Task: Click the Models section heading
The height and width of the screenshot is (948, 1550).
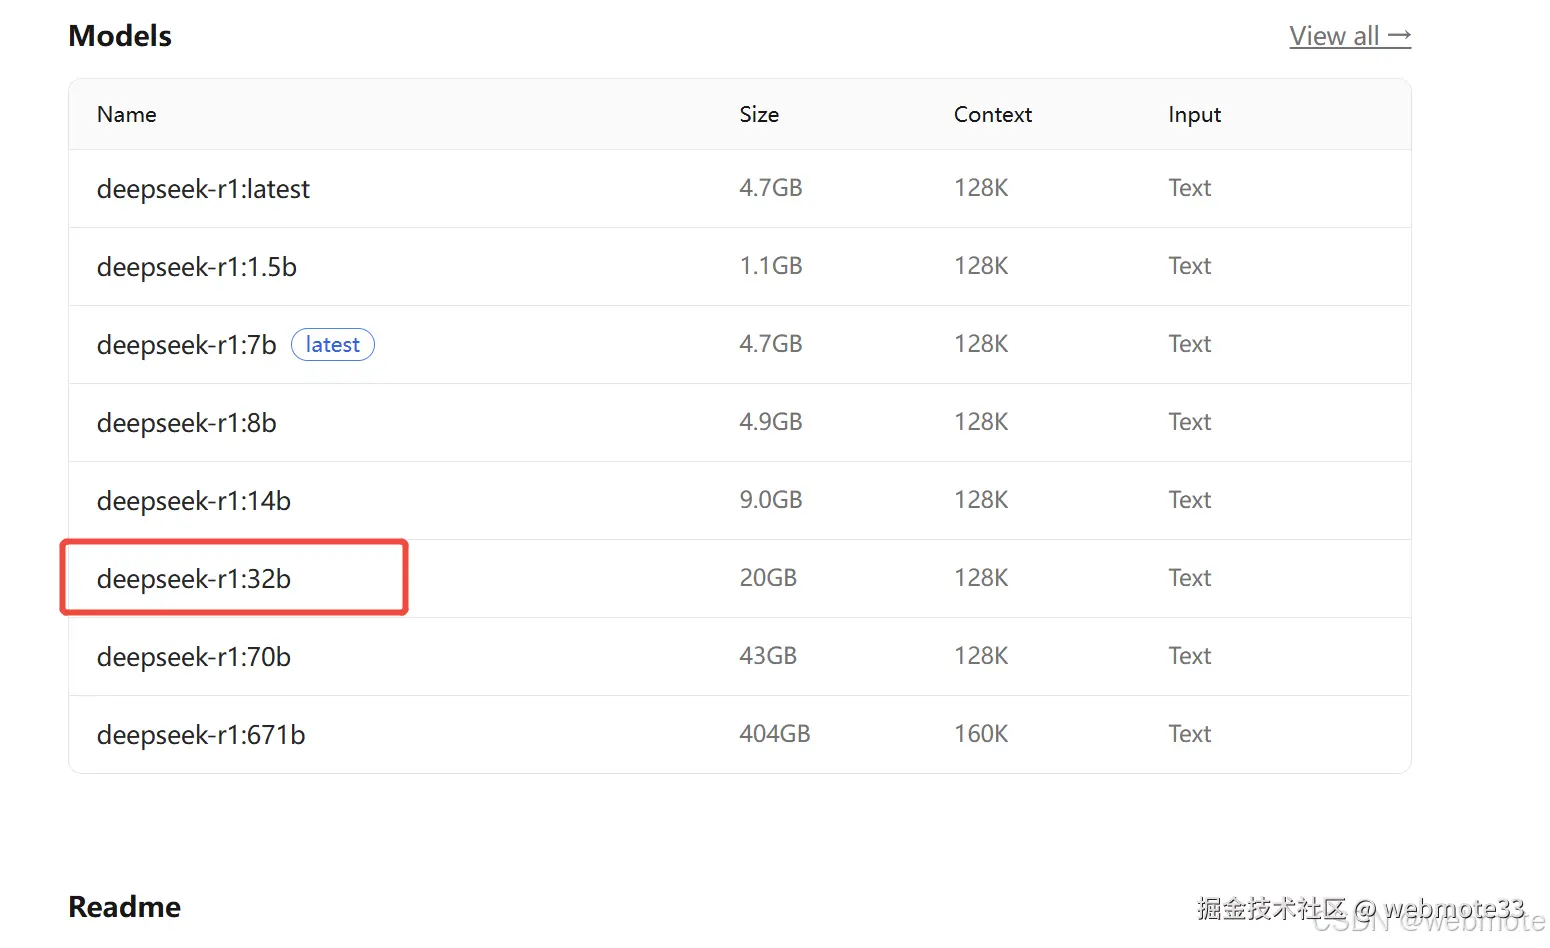Action: point(120,36)
